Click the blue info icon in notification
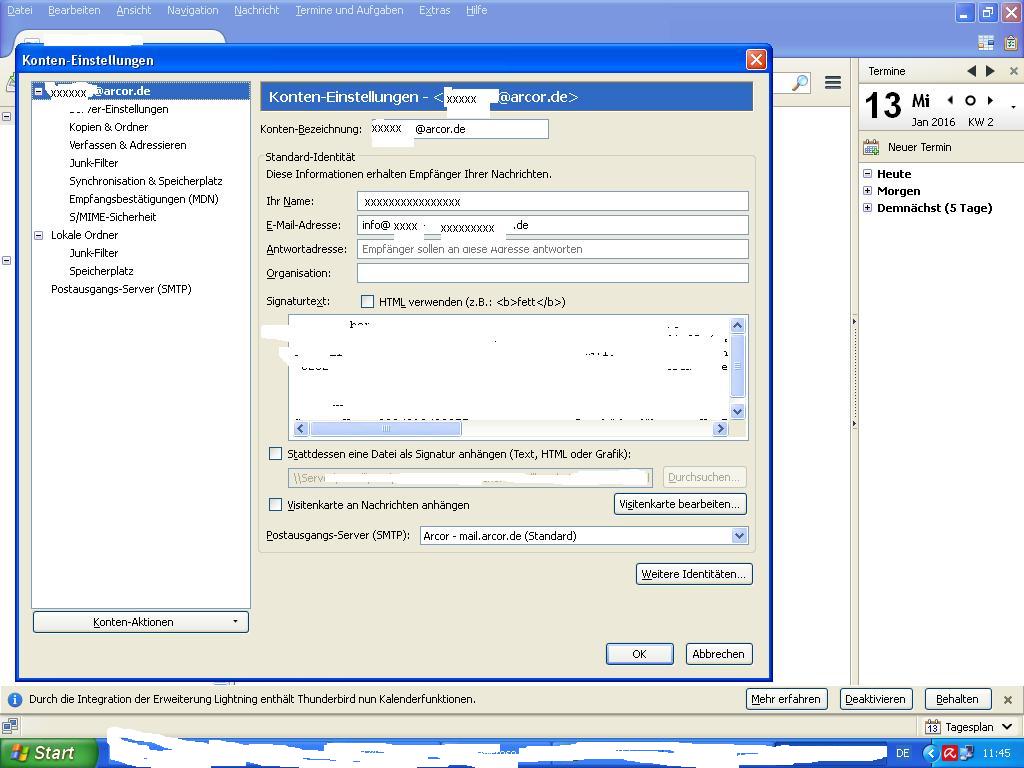1024x768 pixels. click(14, 699)
